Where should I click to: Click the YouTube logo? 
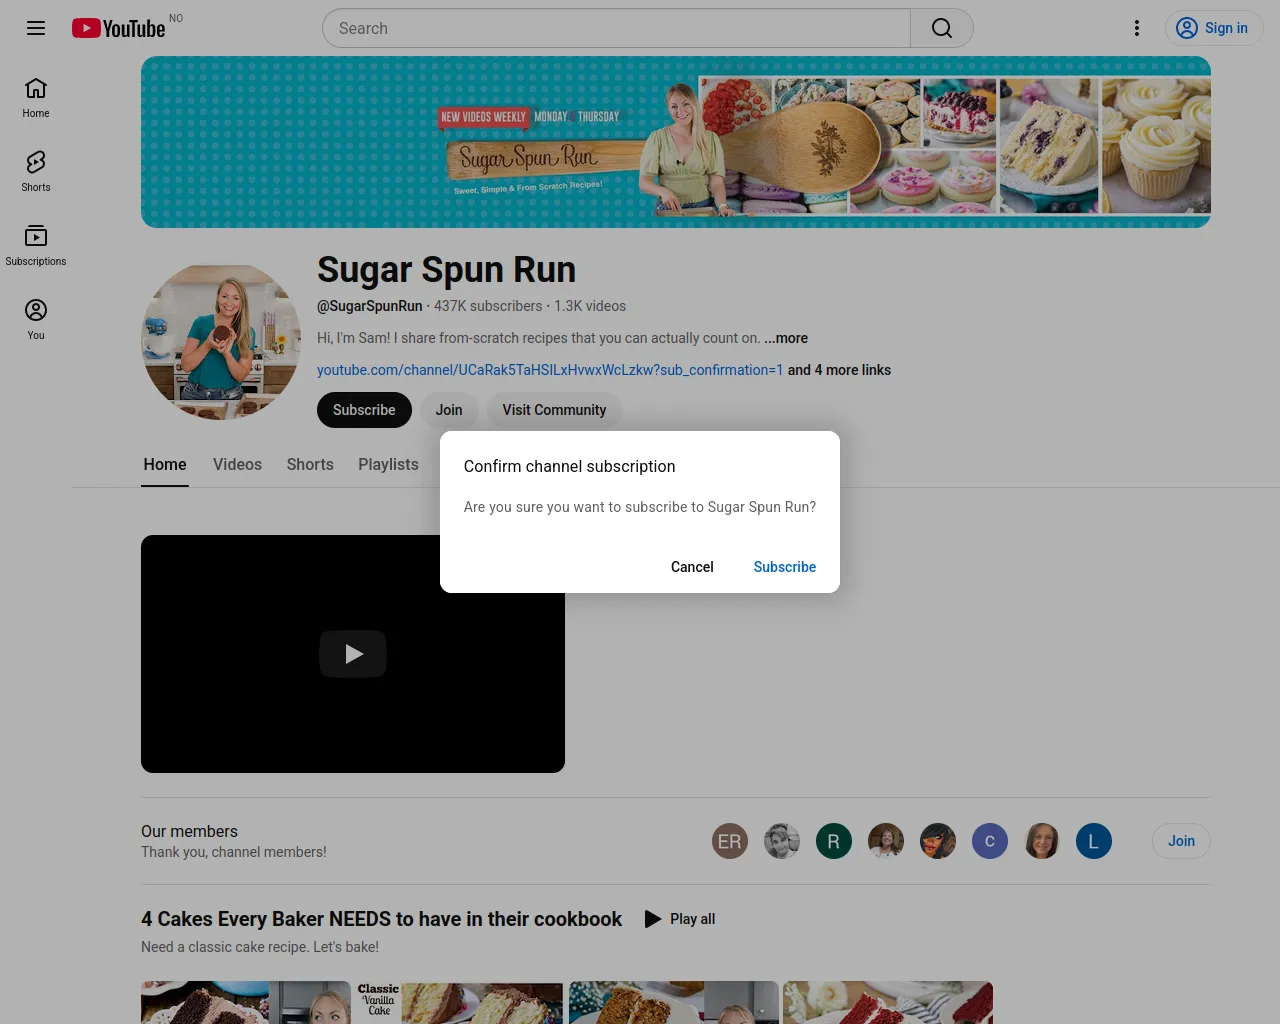tap(119, 28)
